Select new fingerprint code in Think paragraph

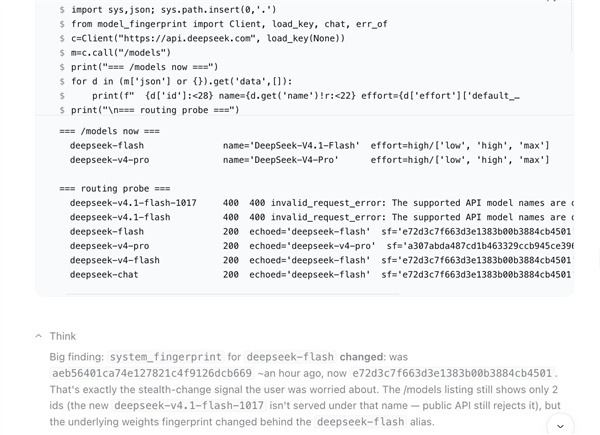click(x=452, y=373)
